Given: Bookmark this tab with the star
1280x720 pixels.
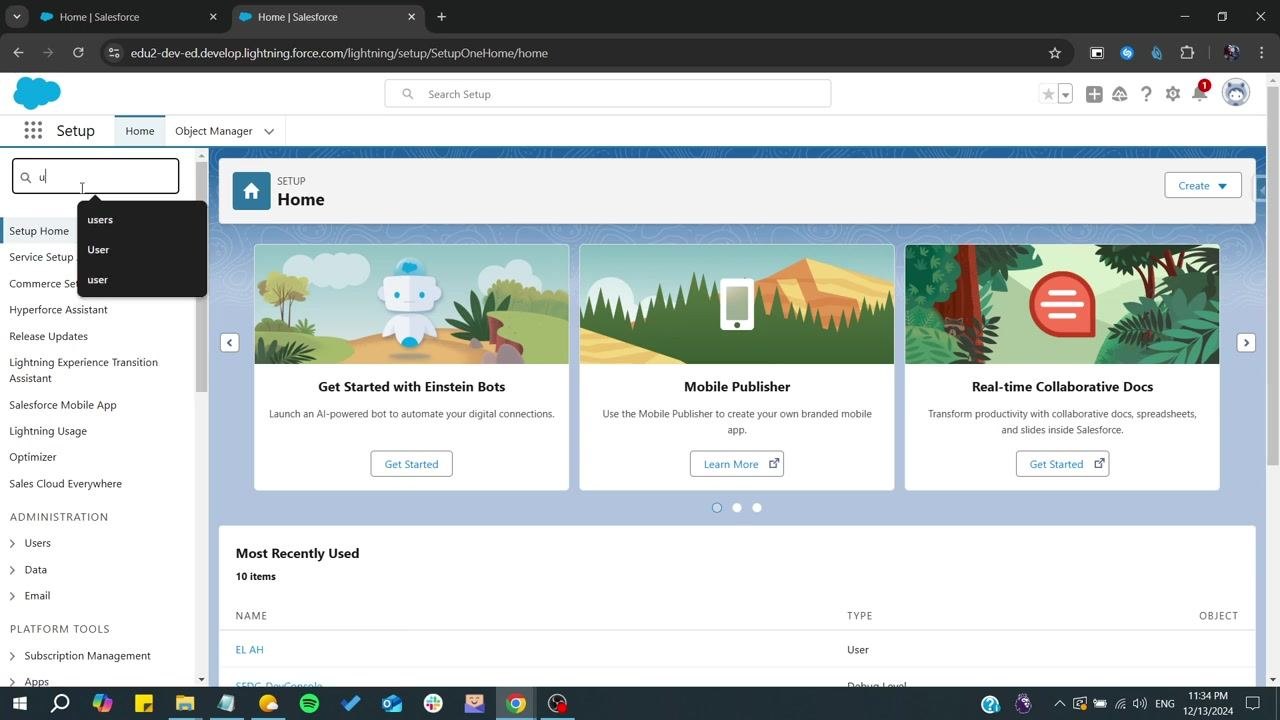Looking at the screenshot, I should [1054, 53].
